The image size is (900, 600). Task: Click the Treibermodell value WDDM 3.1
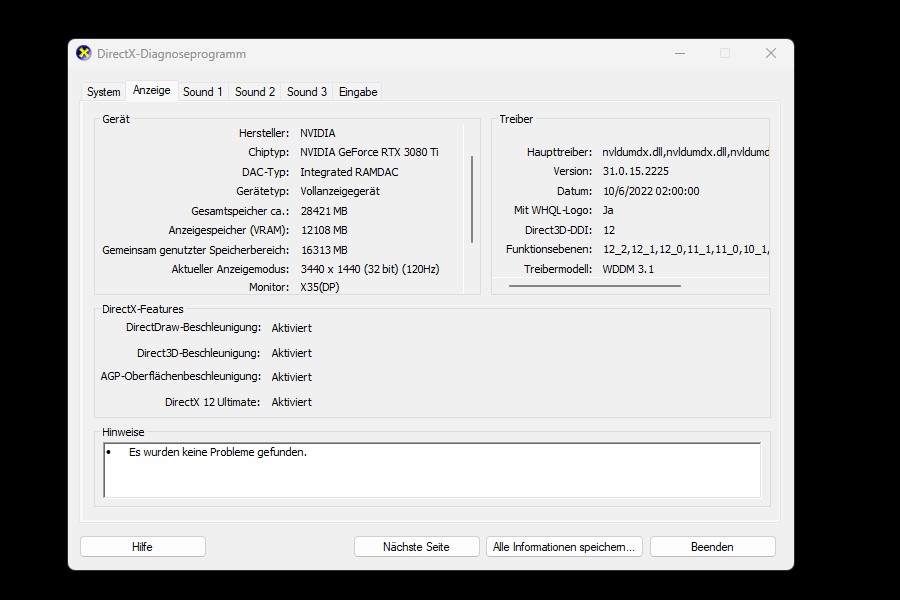[628, 269]
